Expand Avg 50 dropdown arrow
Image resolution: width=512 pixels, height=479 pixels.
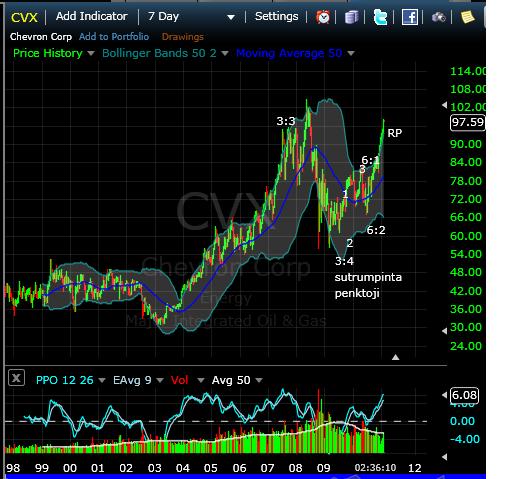[x=259, y=380]
